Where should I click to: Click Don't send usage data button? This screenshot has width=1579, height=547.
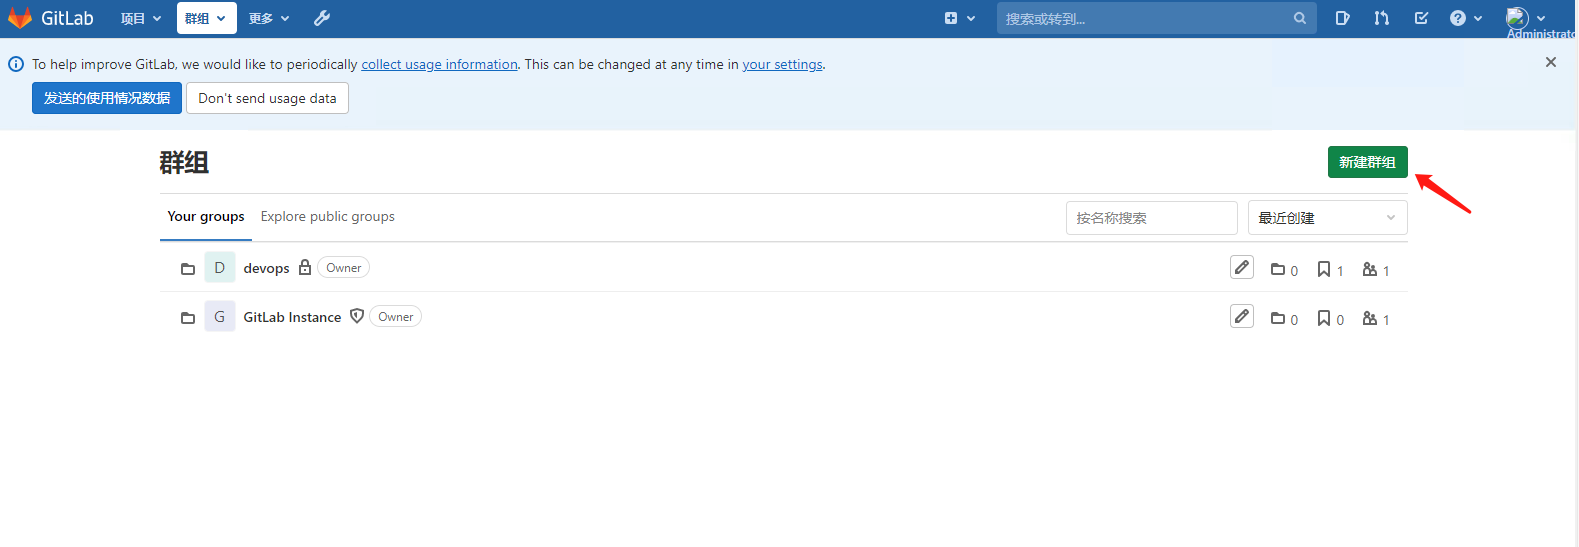(267, 98)
